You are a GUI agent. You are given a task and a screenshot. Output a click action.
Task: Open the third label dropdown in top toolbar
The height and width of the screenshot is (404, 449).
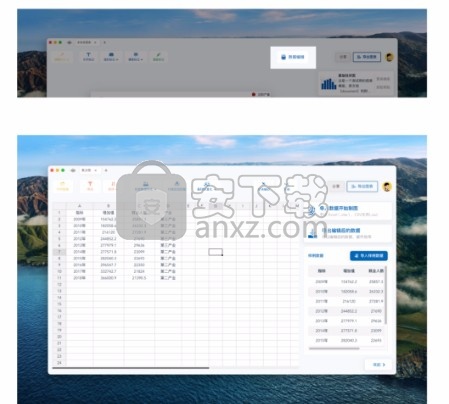click(x=135, y=56)
